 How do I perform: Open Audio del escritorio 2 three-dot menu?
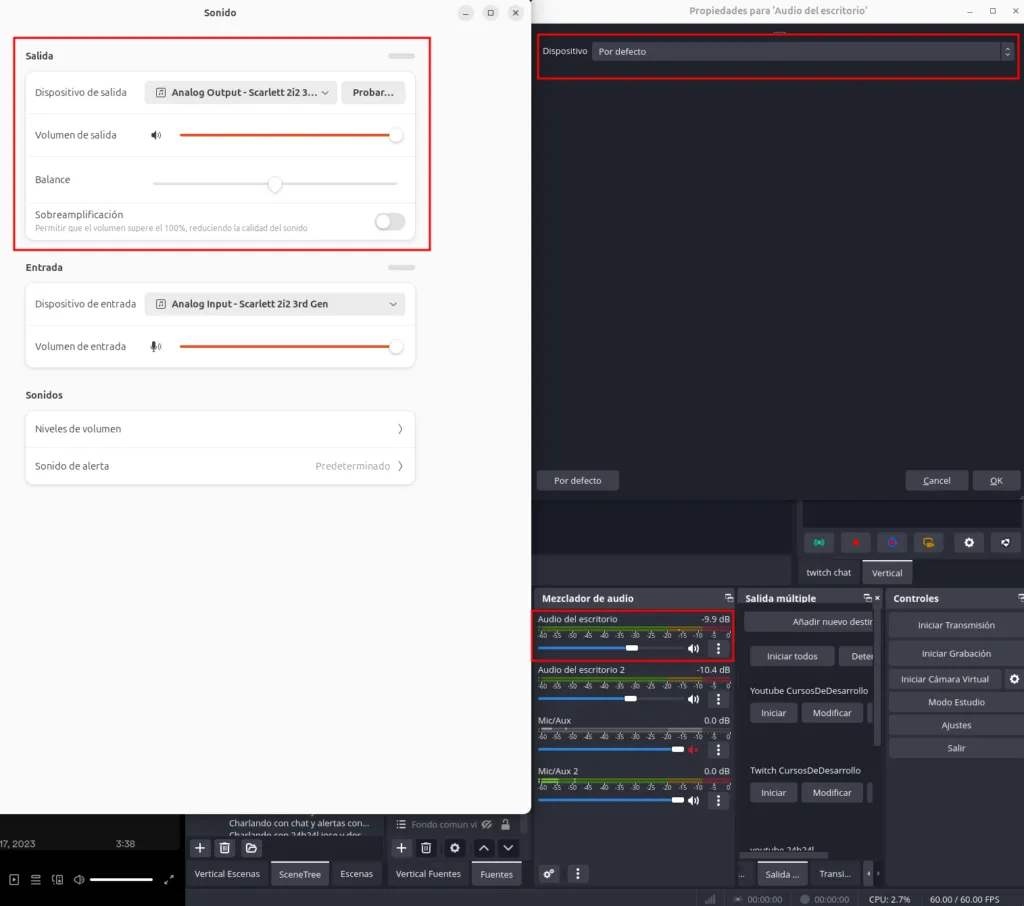[x=718, y=699]
